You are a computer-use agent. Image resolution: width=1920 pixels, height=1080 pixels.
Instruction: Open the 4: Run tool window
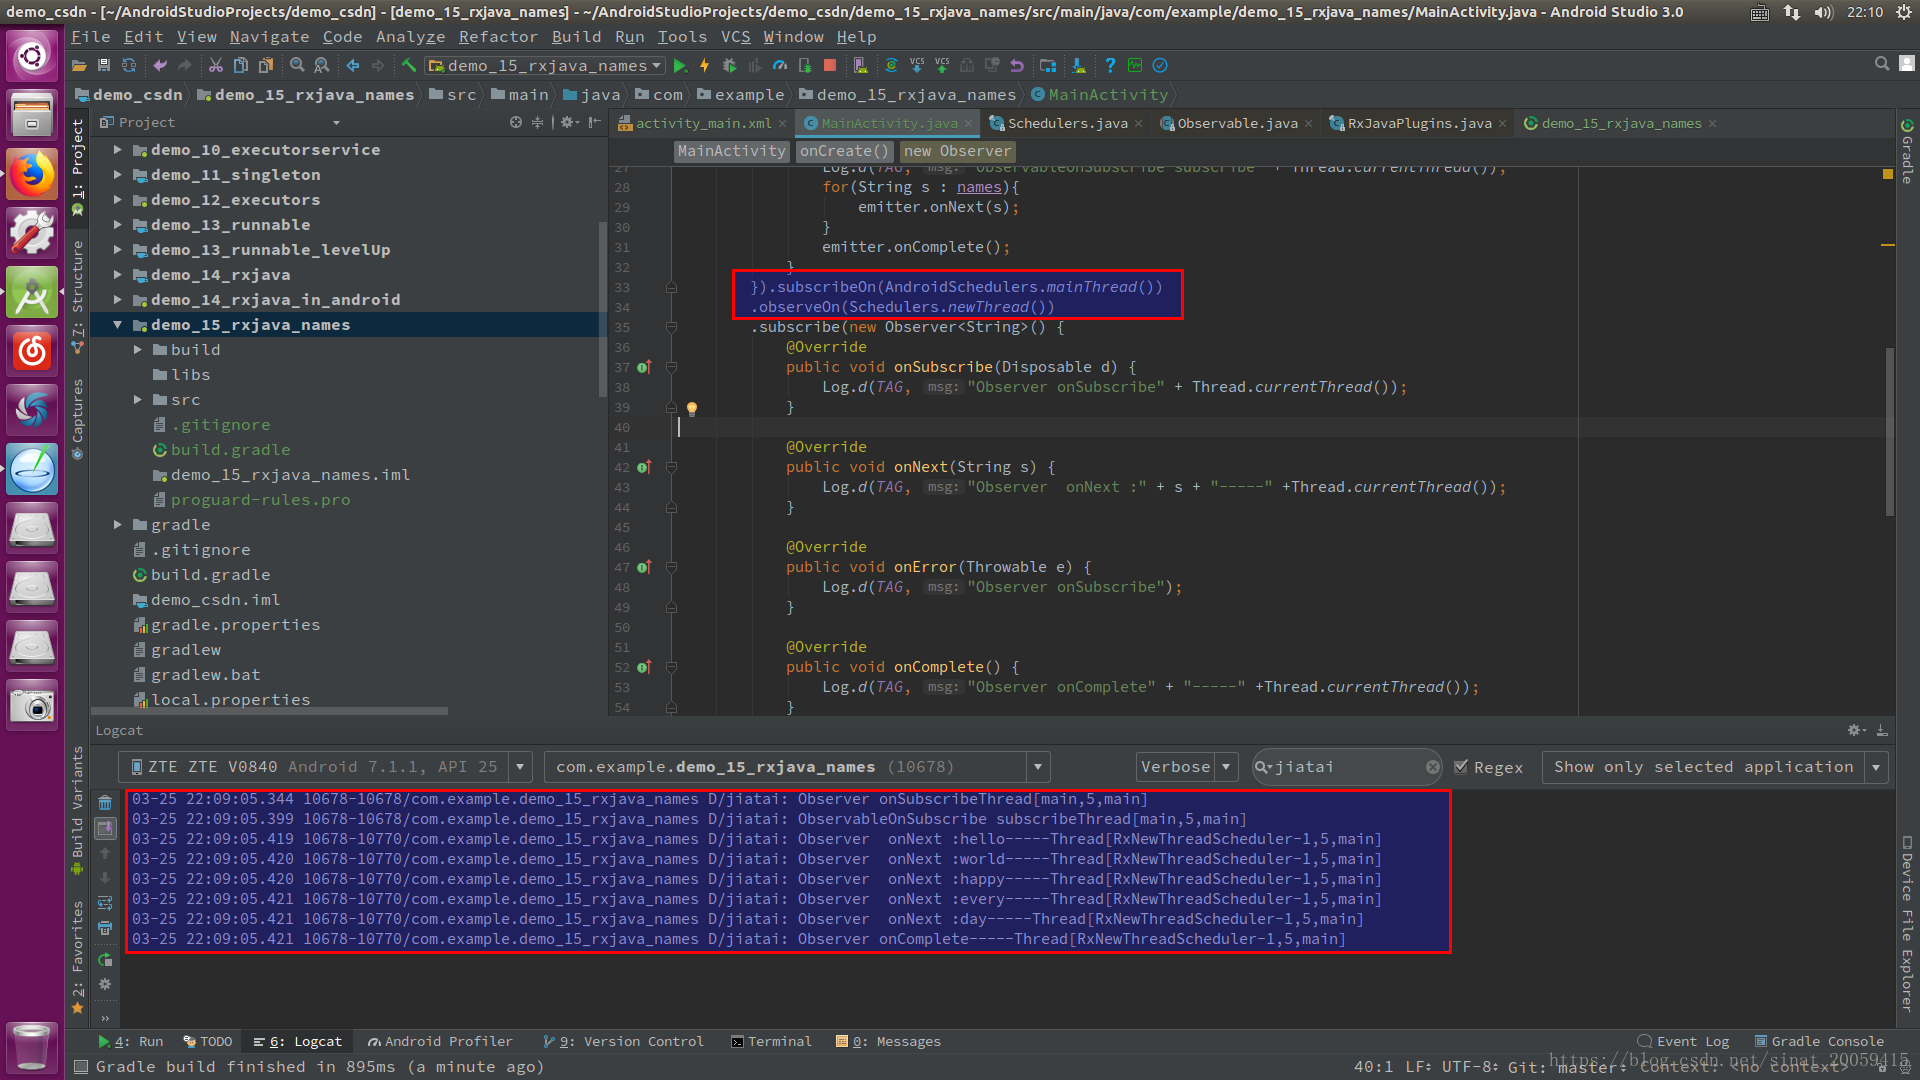[x=131, y=1042]
